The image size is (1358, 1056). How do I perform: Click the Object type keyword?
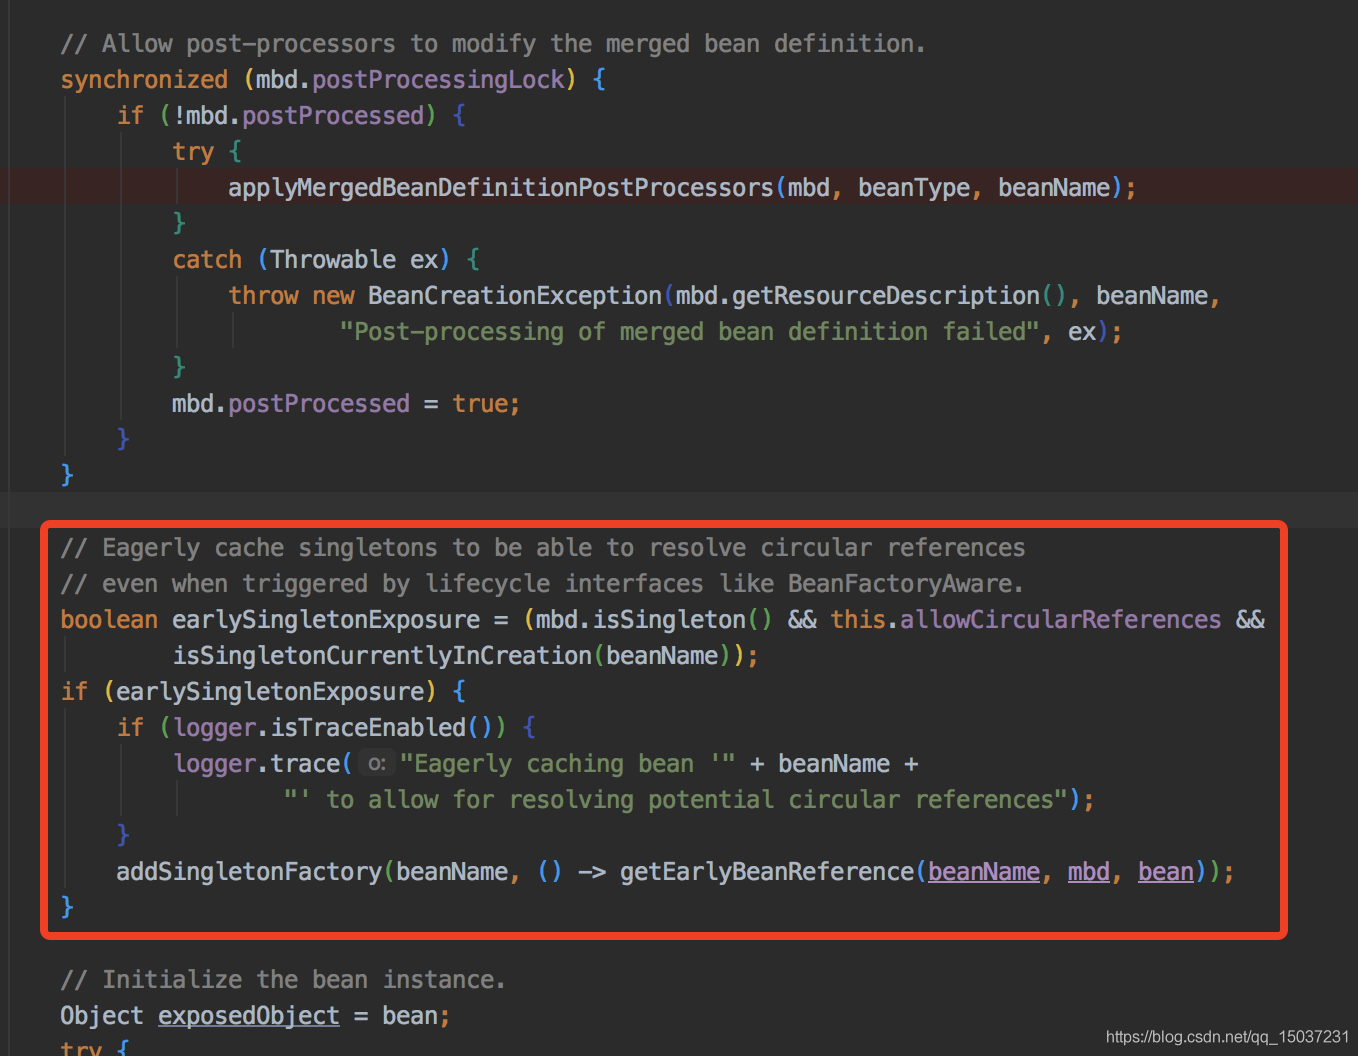[x=102, y=1016]
